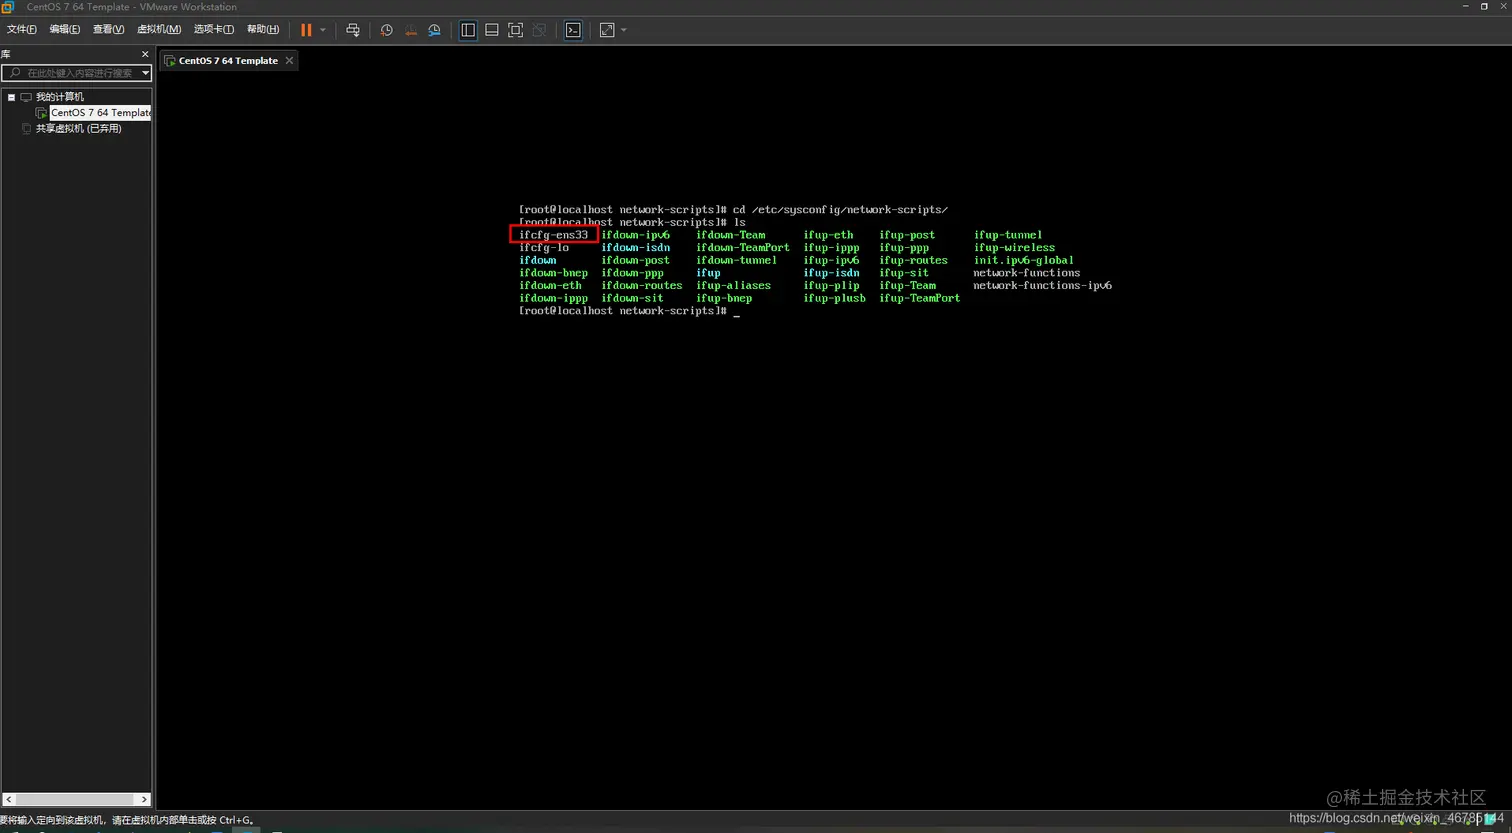Screen dimensions: 1512x833
Task: Pause the virtual machine with the orange button
Action: (x=306, y=30)
